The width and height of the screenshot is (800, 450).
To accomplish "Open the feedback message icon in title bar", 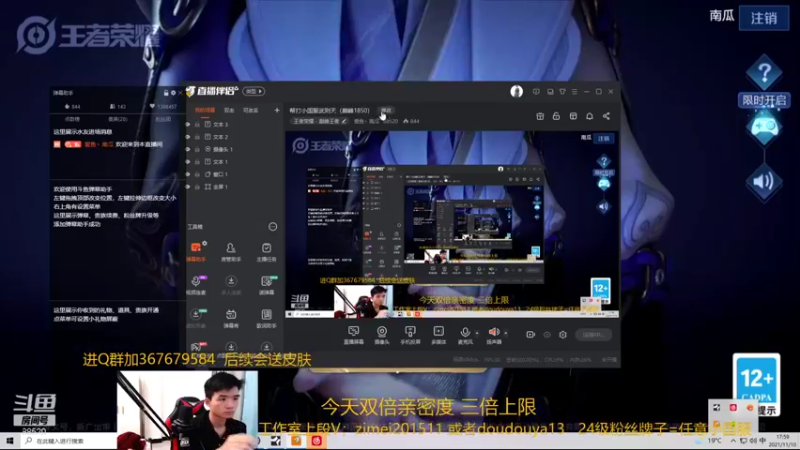I will [x=536, y=92].
